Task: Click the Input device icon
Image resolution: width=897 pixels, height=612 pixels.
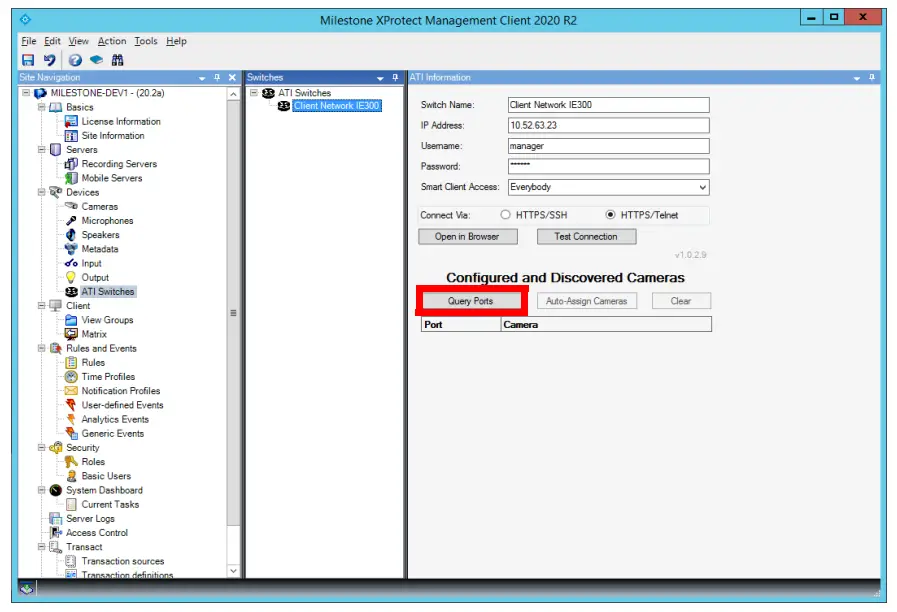Action: click(71, 263)
